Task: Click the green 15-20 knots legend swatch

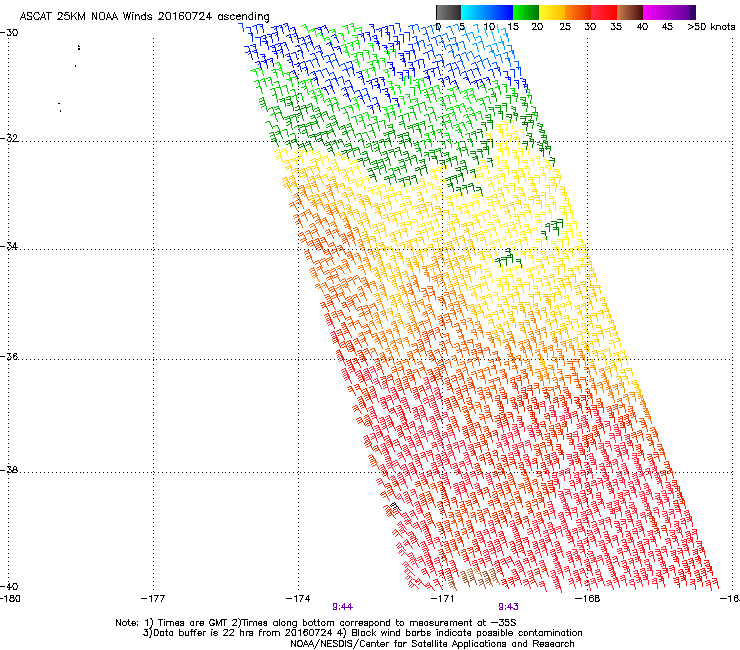Action: [x=526, y=12]
